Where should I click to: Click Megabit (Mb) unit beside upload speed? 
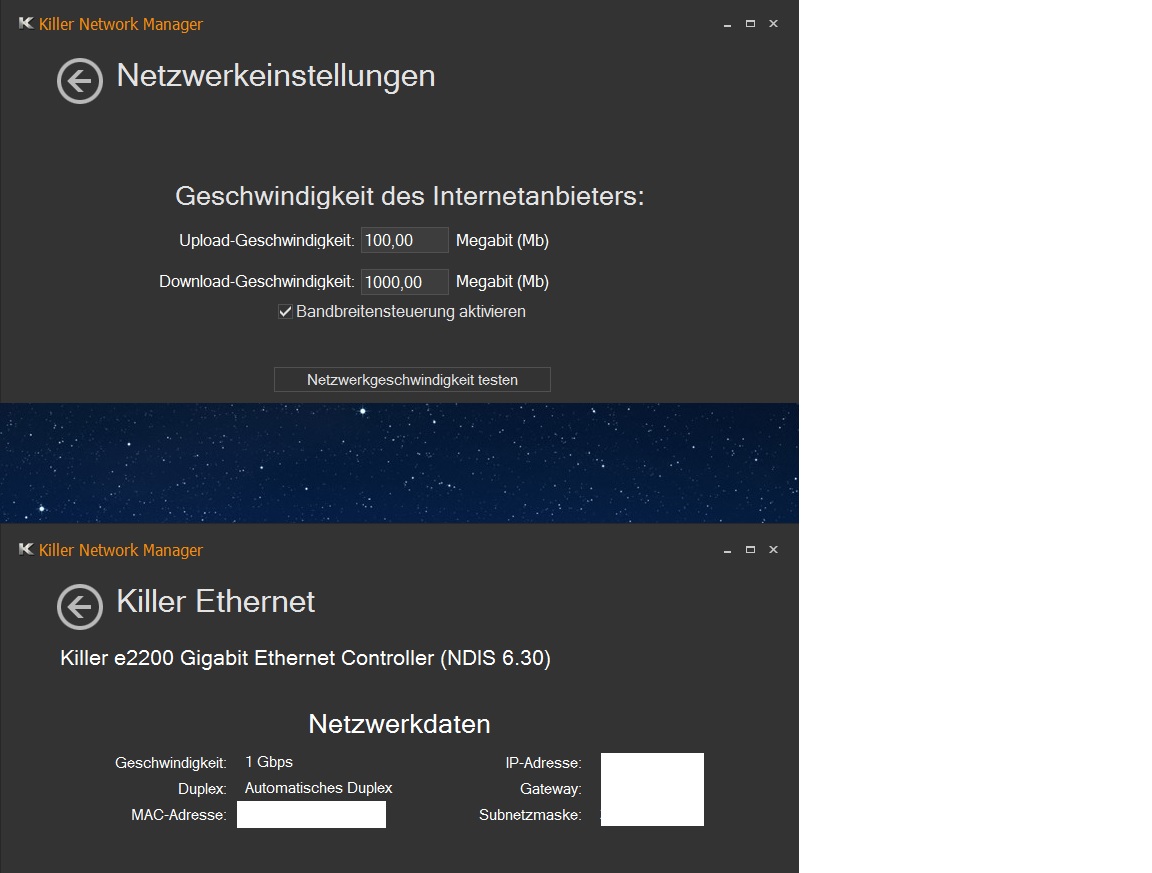(503, 241)
